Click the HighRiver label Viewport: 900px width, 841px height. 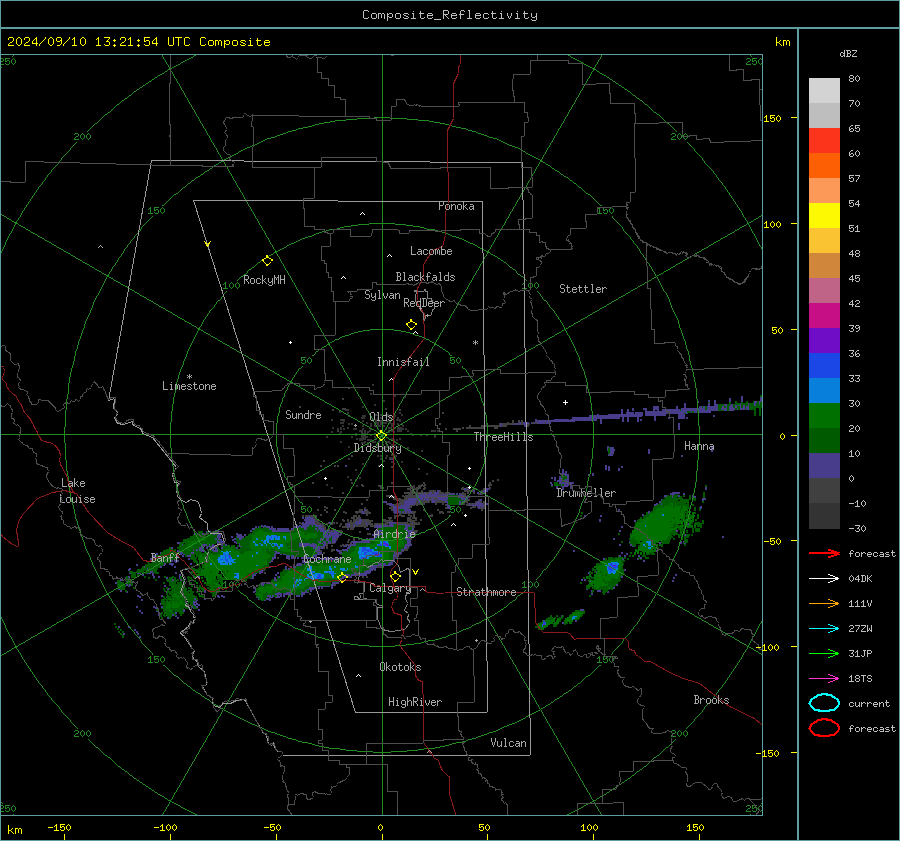[x=415, y=702]
